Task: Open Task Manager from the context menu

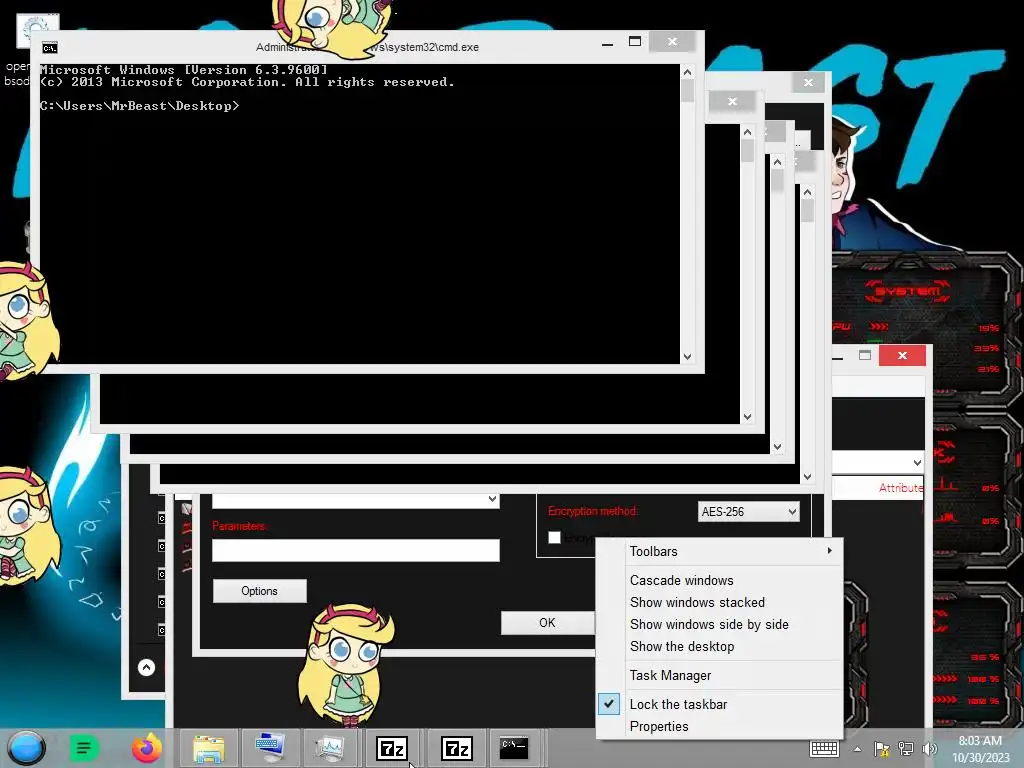Action: click(x=670, y=675)
